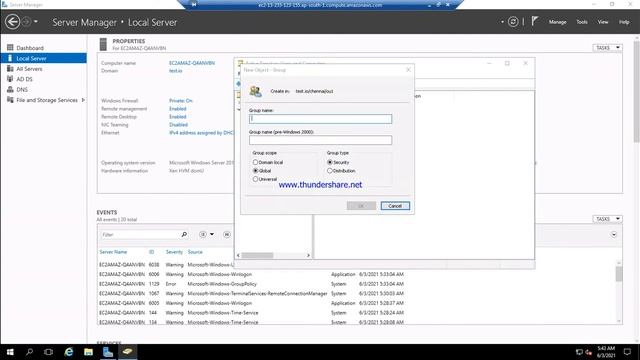Open the Help menu
The height and width of the screenshot is (360, 640).
[x=624, y=22]
